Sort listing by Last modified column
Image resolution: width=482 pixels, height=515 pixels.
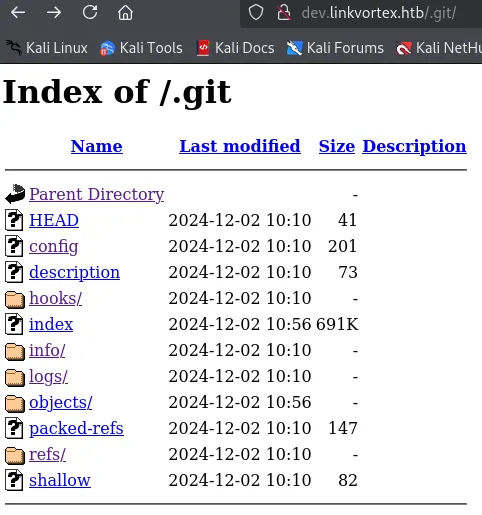(240, 146)
